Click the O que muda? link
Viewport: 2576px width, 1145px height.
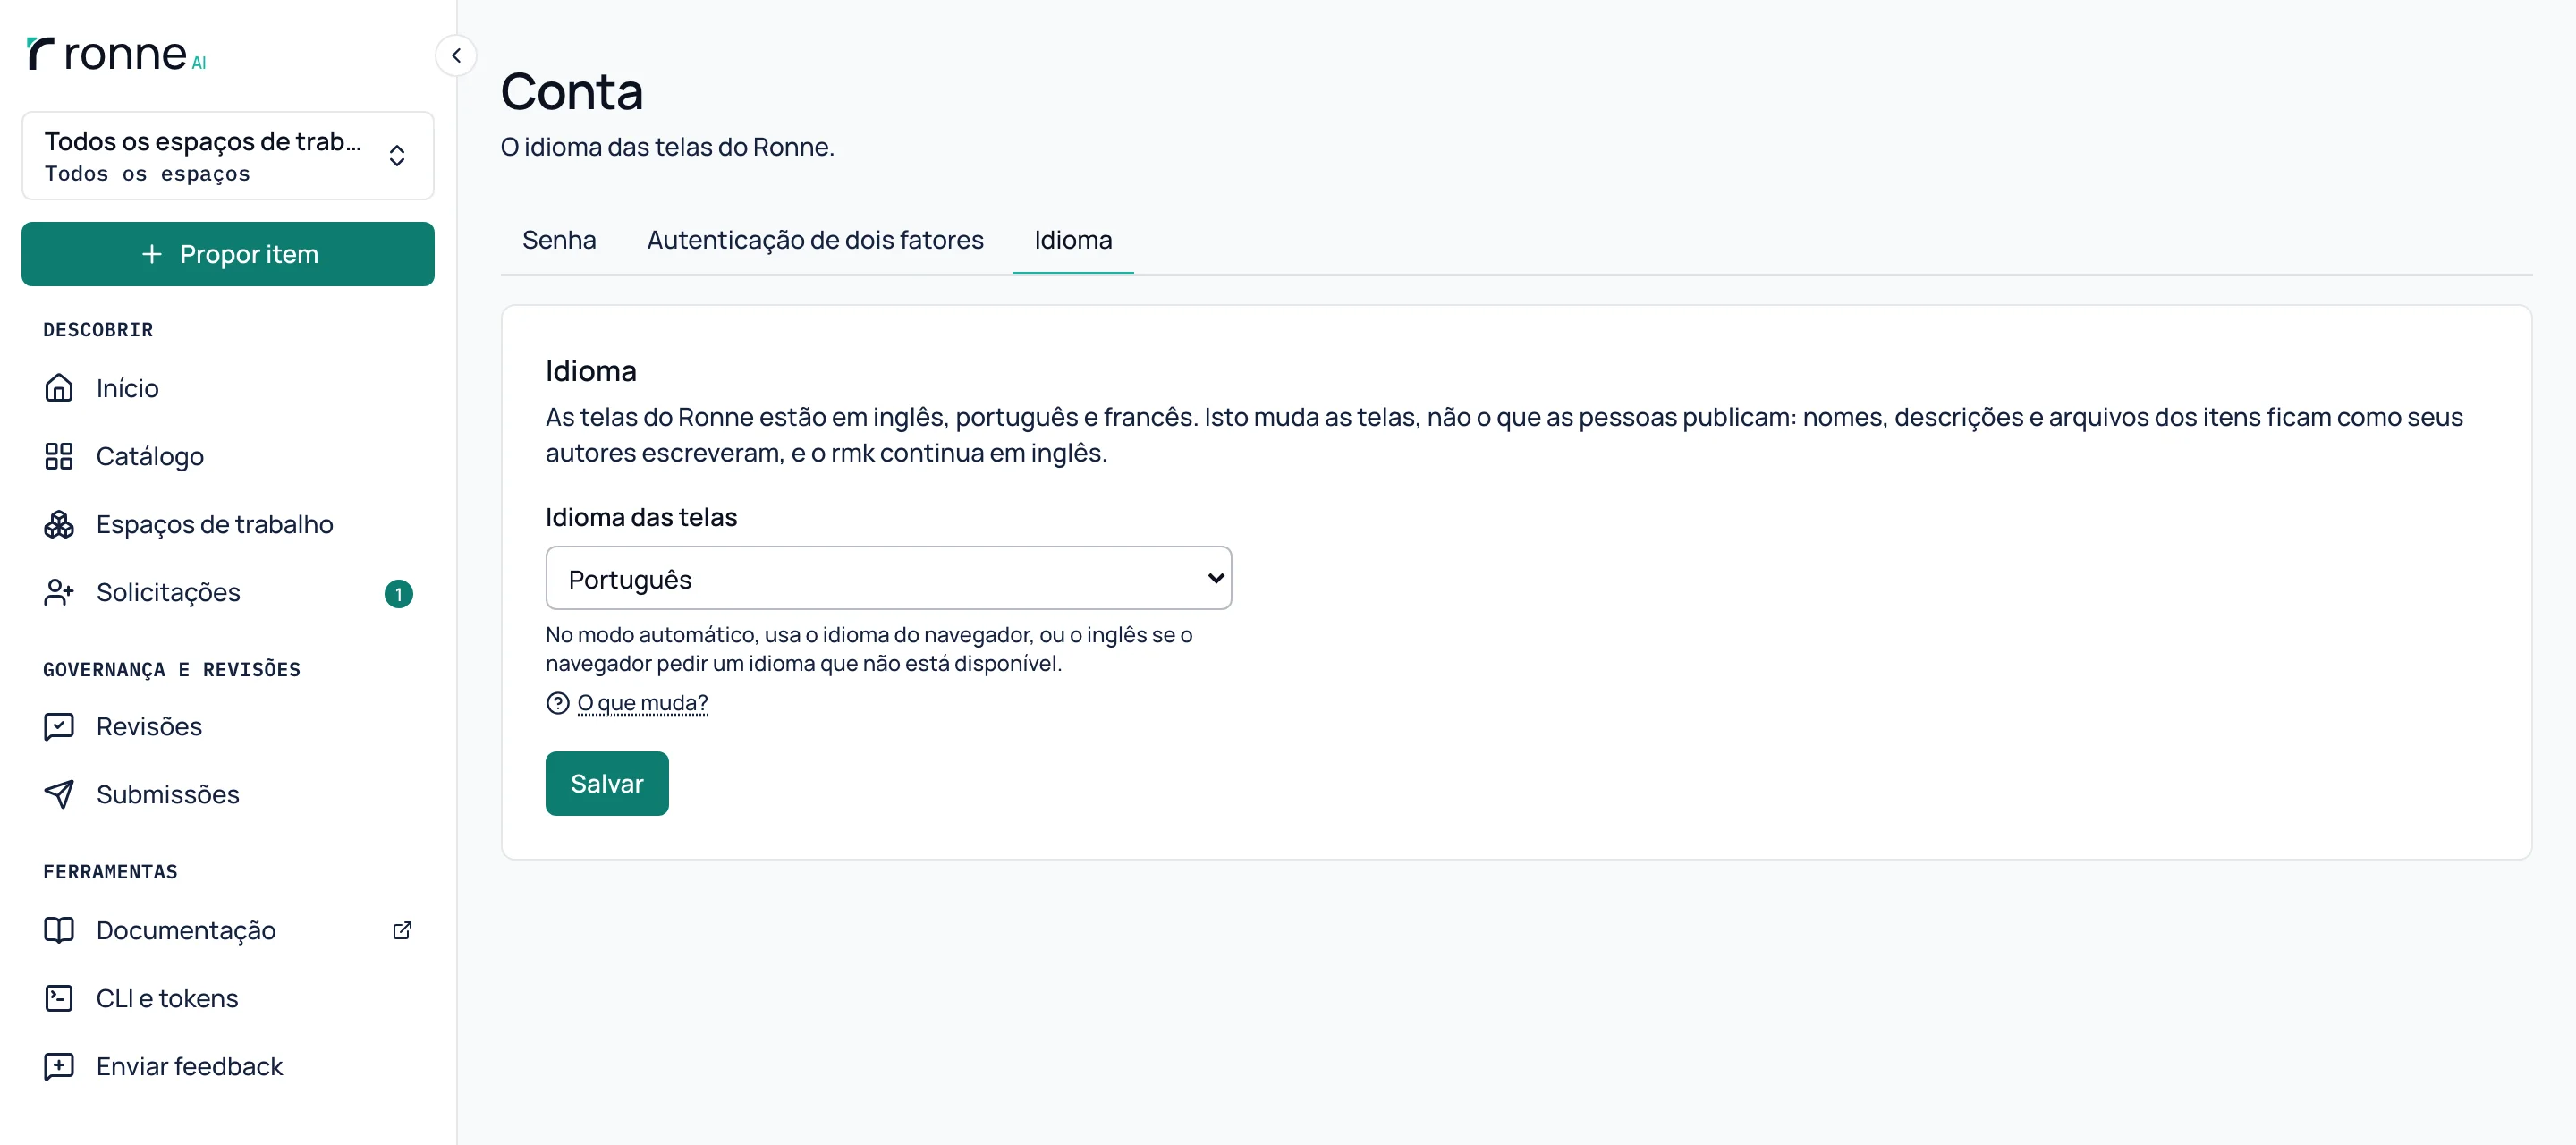(642, 703)
